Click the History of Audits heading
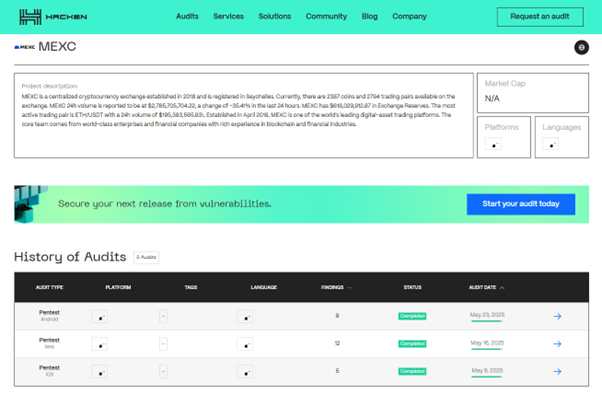This screenshot has height=395, width=602. click(70, 257)
